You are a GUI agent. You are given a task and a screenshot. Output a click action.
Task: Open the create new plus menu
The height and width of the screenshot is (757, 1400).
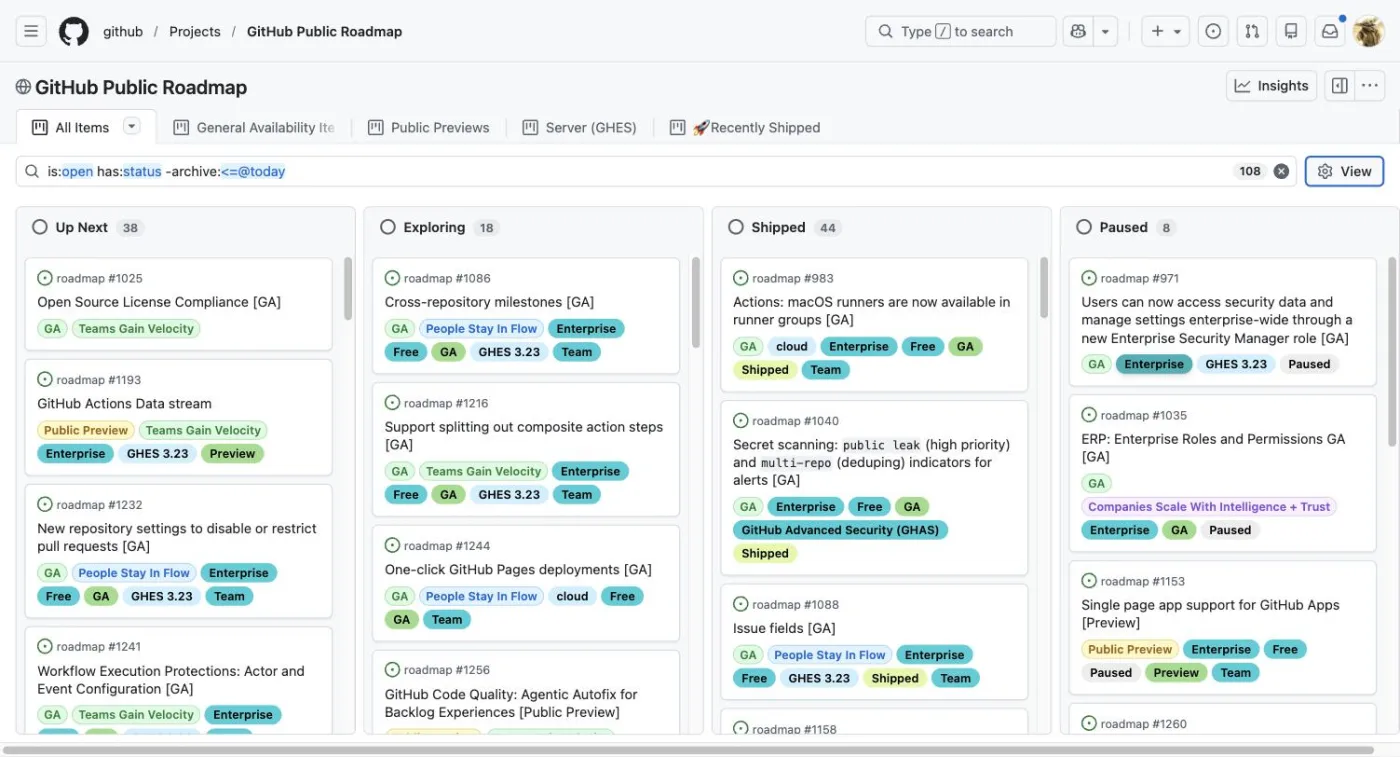click(x=1166, y=31)
